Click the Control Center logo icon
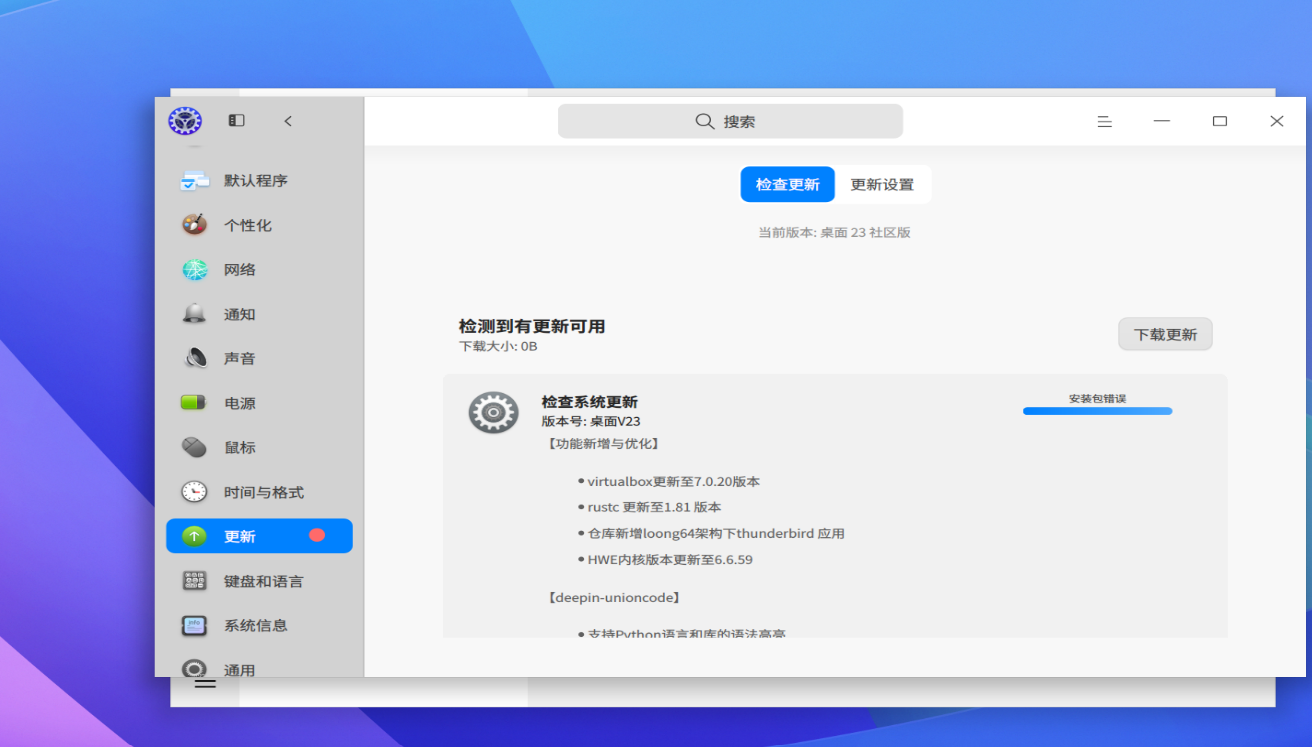Screen dimensions: 1312x747 pos(185,121)
